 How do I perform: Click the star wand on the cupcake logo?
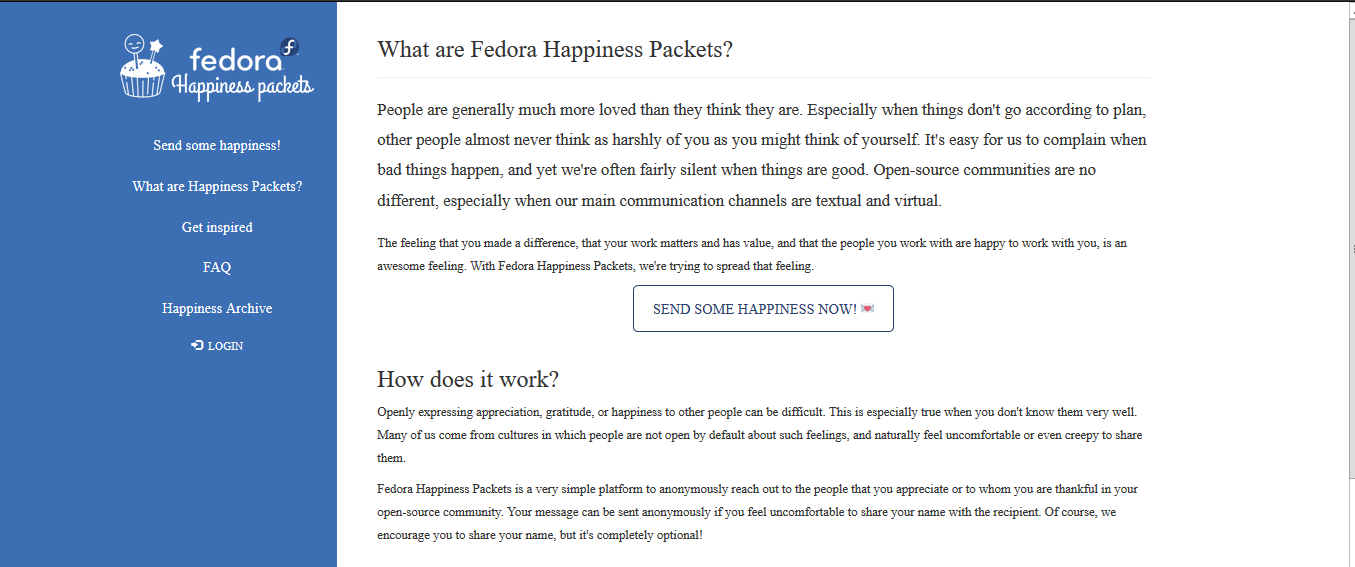tap(156, 47)
